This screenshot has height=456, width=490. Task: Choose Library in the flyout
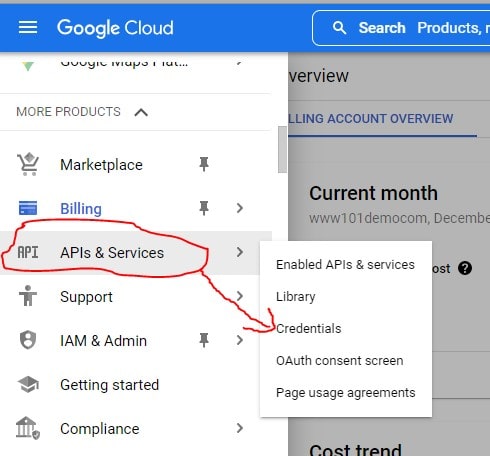[x=296, y=297]
